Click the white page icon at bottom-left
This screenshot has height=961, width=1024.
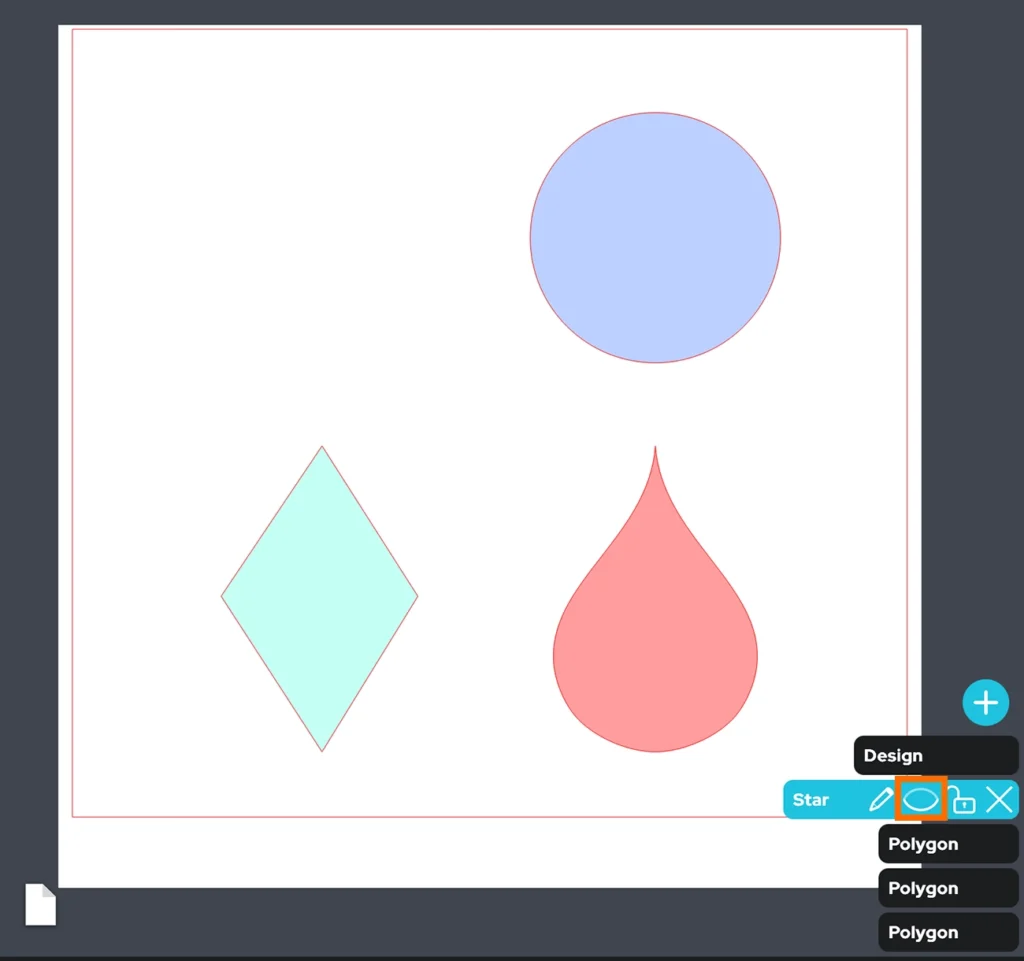40,904
